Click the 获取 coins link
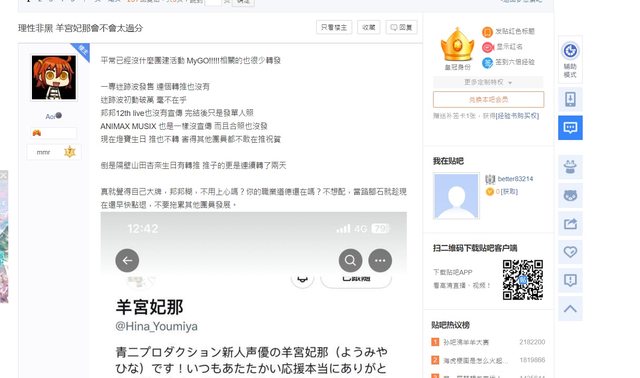The height and width of the screenshot is (378, 640). point(509,191)
